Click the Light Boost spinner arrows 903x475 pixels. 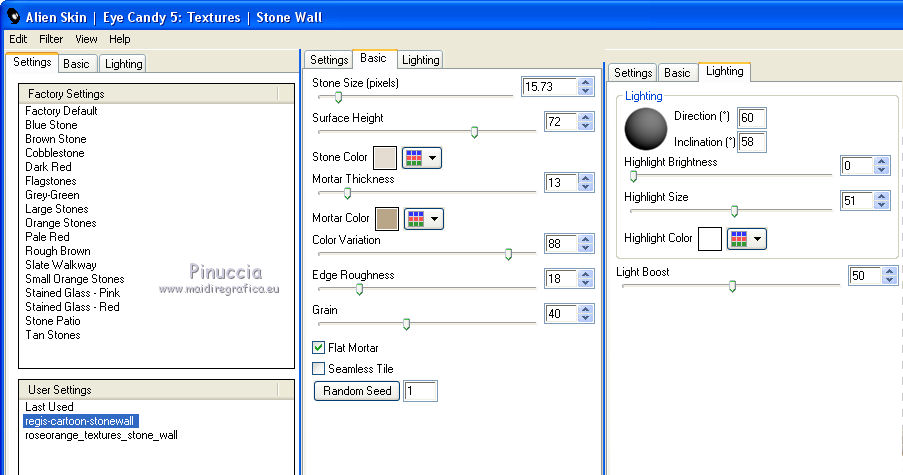click(x=890, y=275)
